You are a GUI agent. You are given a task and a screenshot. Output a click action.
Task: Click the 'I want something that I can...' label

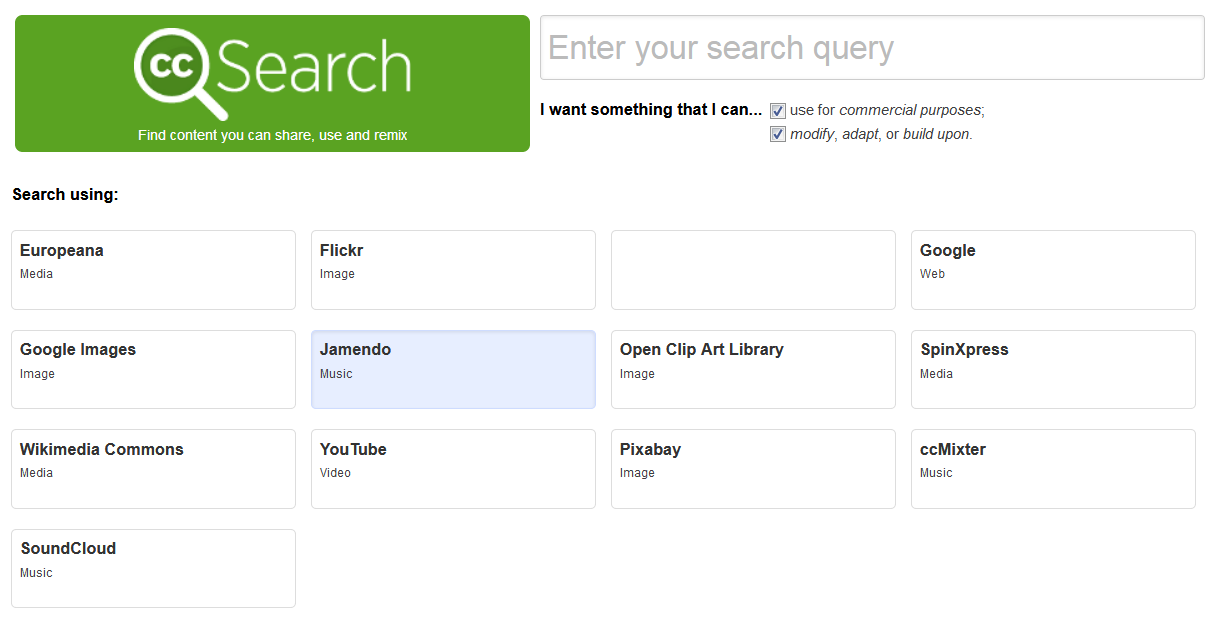651,110
